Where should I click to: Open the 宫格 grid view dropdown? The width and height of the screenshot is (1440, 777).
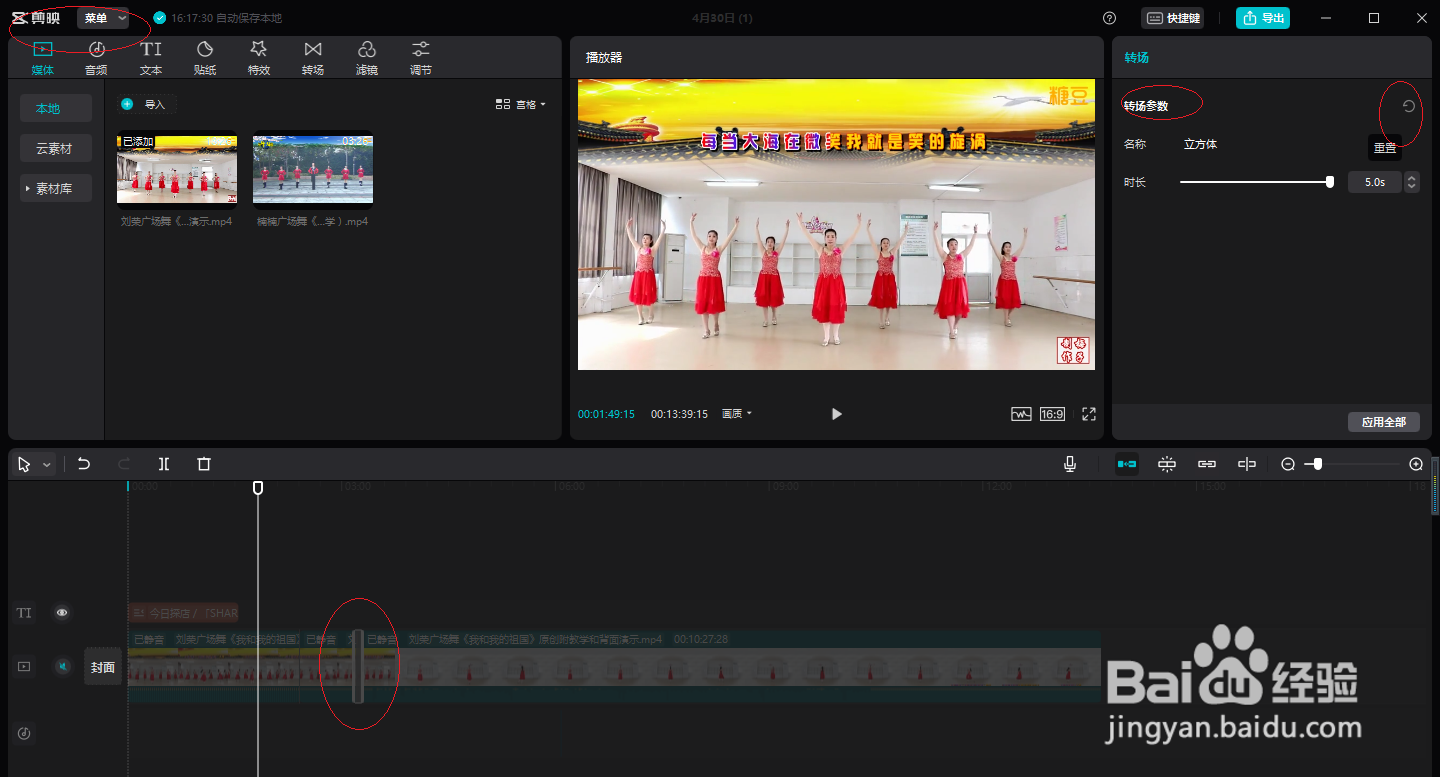[521, 104]
